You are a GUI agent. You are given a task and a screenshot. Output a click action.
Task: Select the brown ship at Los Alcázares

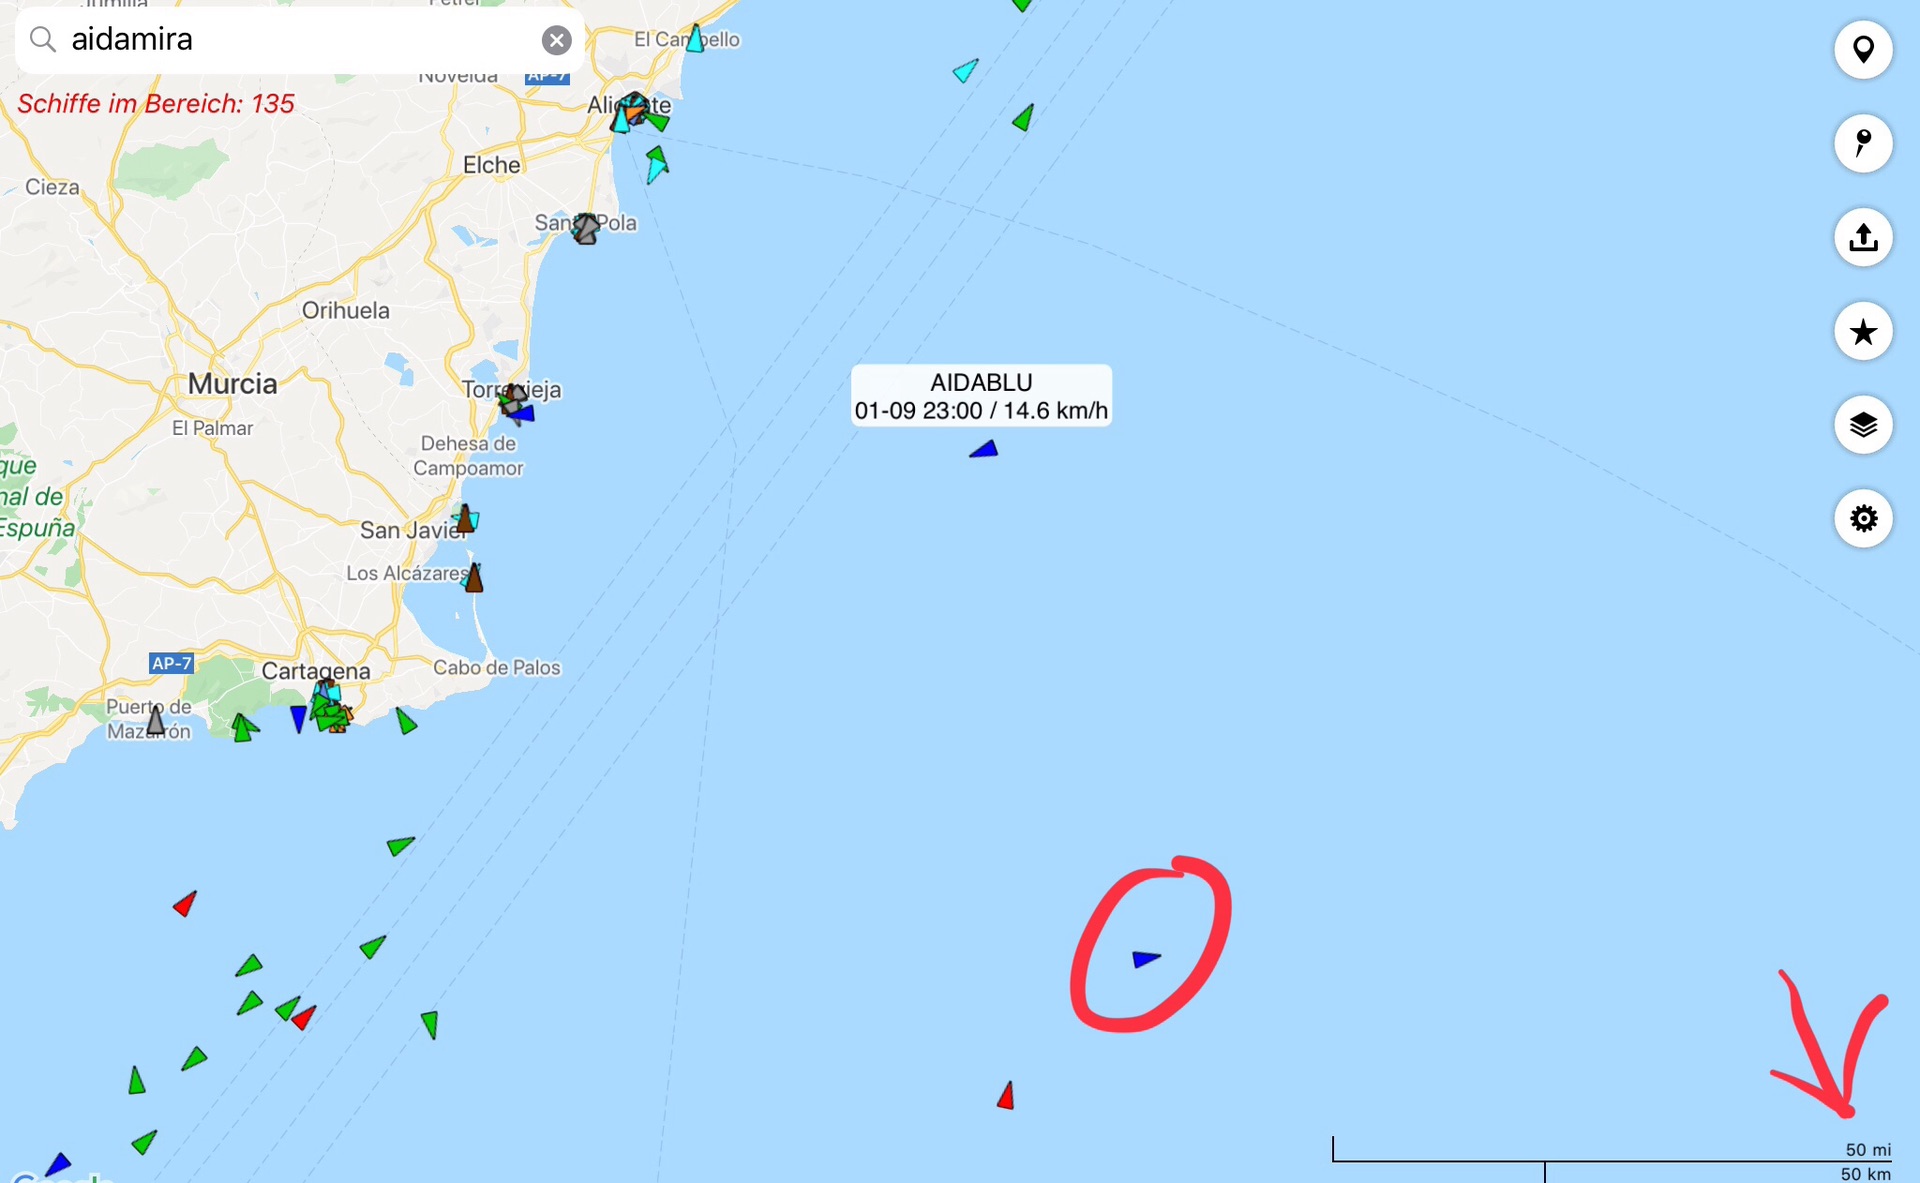474,577
